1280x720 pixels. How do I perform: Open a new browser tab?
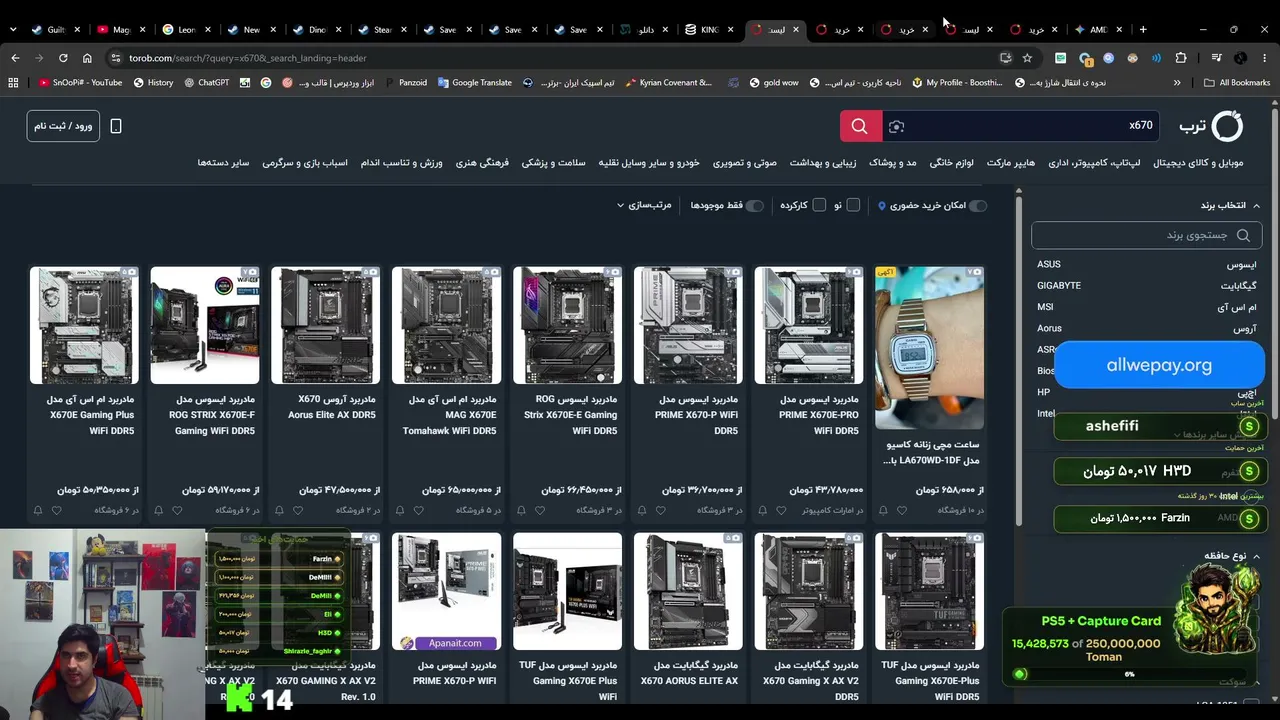pos(1143,29)
